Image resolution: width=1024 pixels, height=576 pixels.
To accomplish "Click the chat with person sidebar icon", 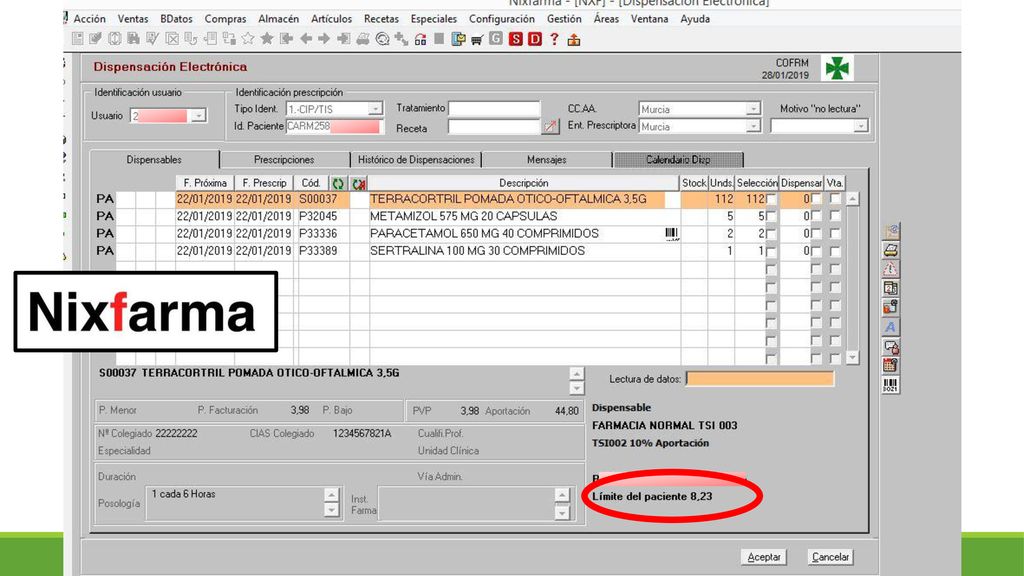I will pos(890,346).
